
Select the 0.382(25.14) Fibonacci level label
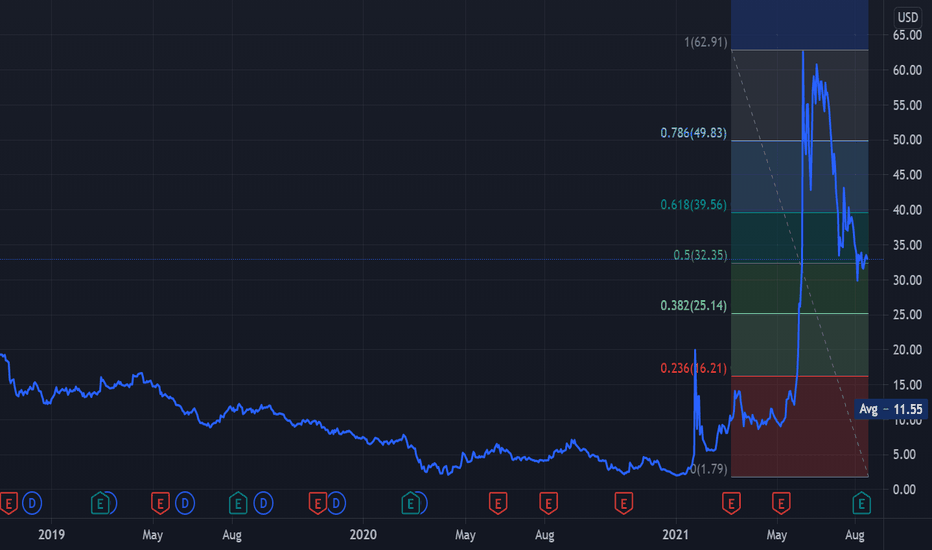694,306
